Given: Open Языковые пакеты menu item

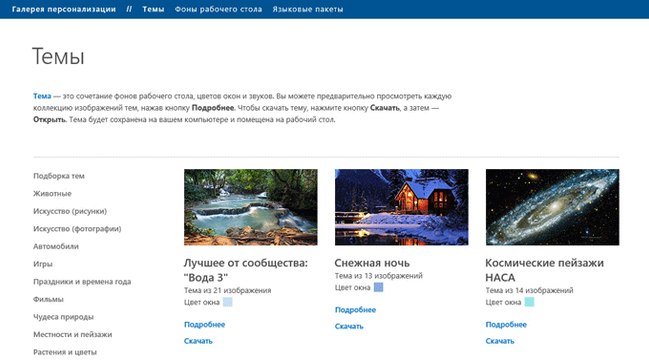Looking at the screenshot, I should click(308, 9).
